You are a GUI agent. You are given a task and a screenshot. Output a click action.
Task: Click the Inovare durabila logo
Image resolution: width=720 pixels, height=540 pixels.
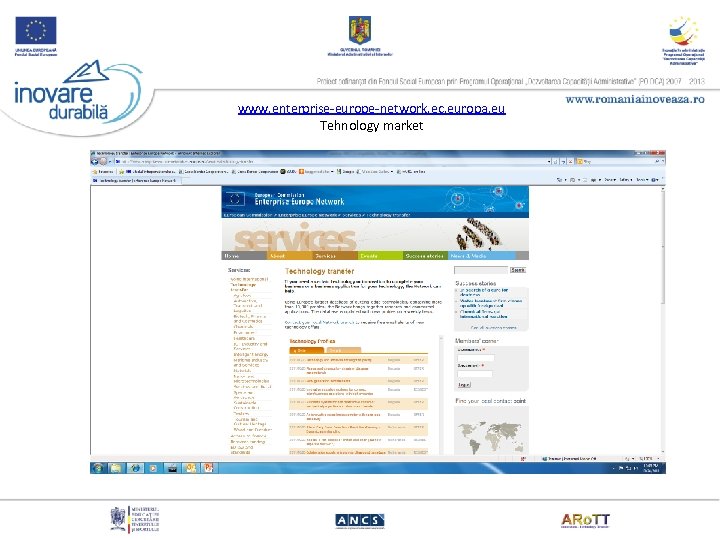point(77,94)
